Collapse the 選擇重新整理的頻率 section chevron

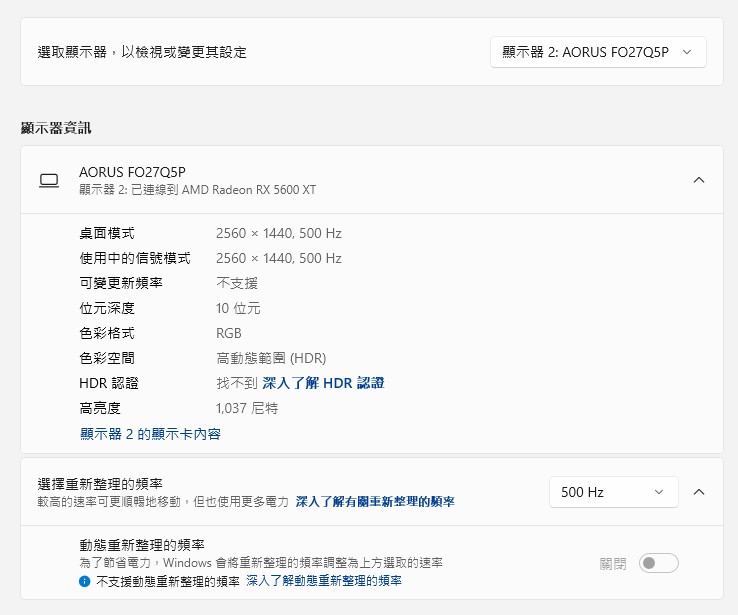pos(699,492)
